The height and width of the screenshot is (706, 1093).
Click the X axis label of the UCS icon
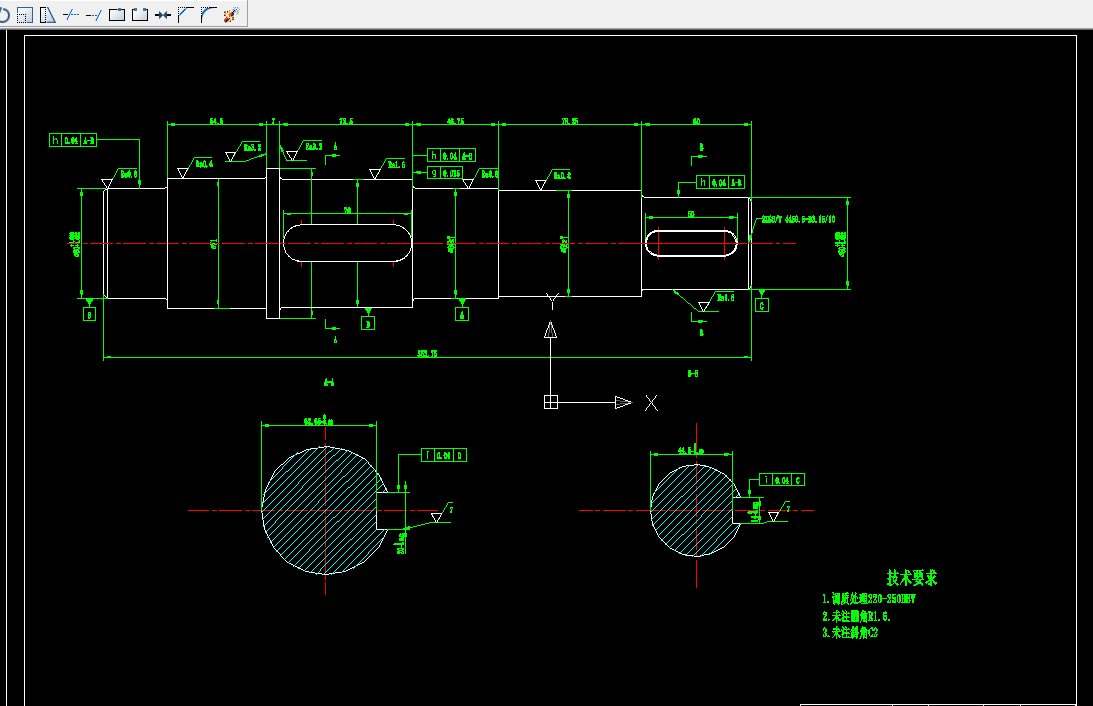tap(651, 403)
